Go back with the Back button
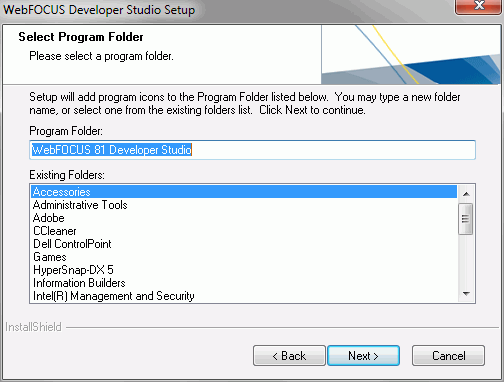The width and height of the screenshot is (504, 382). point(289,356)
